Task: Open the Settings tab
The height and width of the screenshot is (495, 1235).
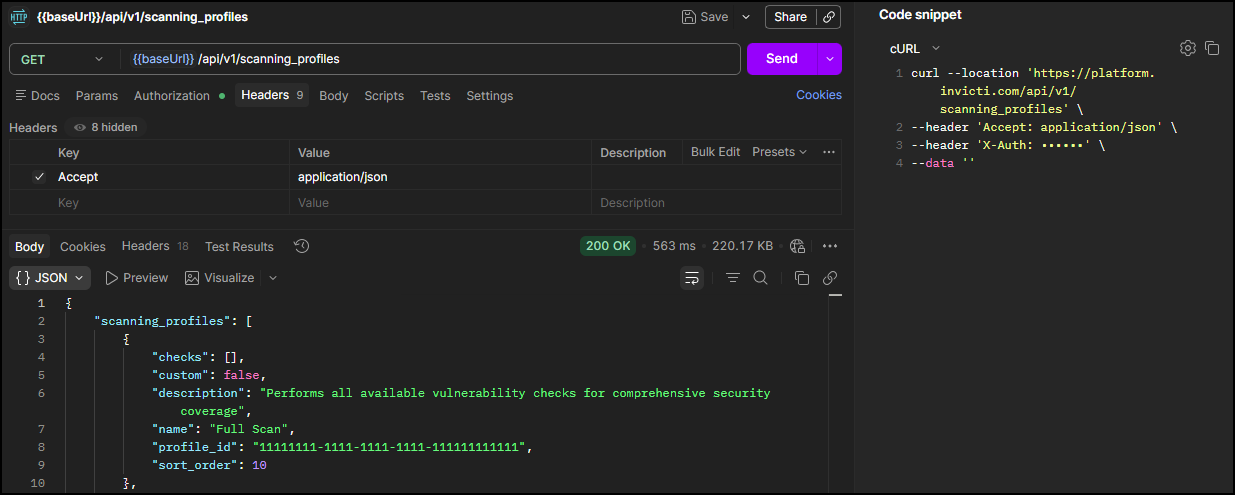Action: click(490, 96)
